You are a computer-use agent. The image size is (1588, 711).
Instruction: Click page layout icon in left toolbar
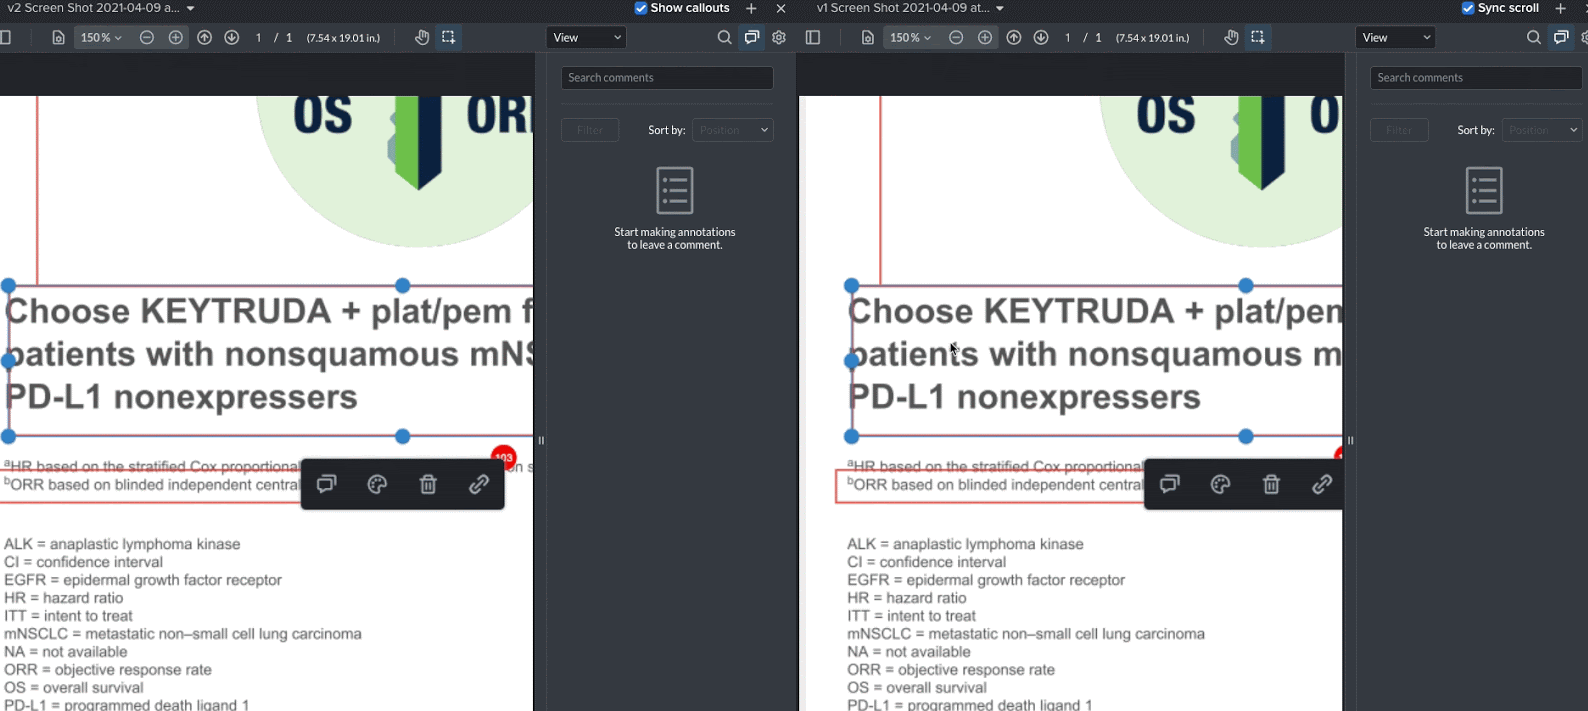[x=59, y=37]
